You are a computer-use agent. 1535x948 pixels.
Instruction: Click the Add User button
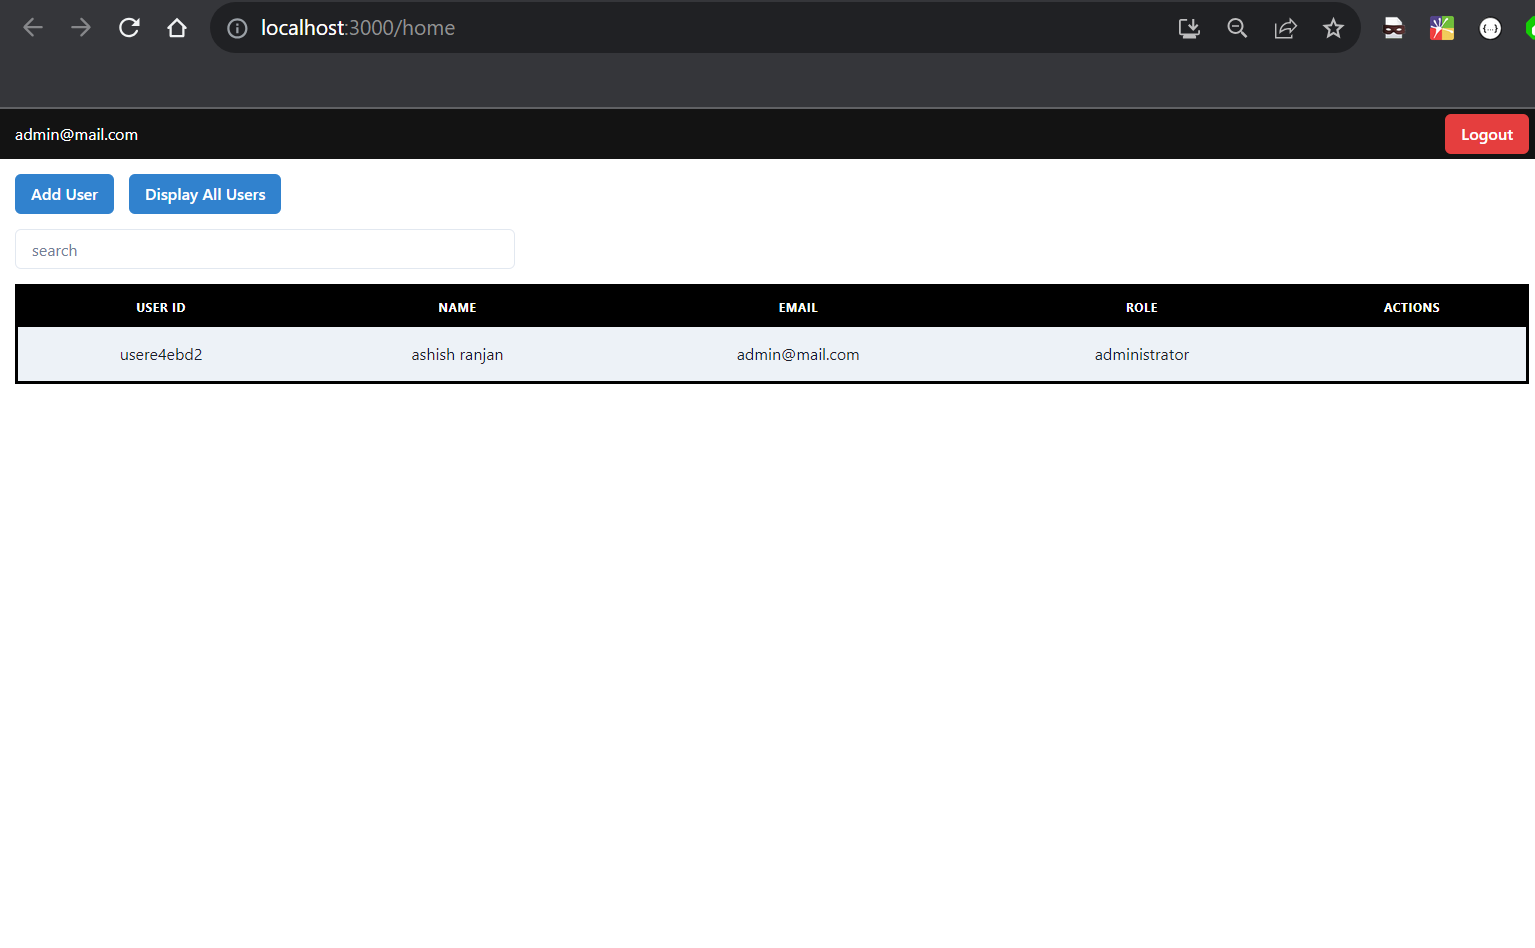64,193
